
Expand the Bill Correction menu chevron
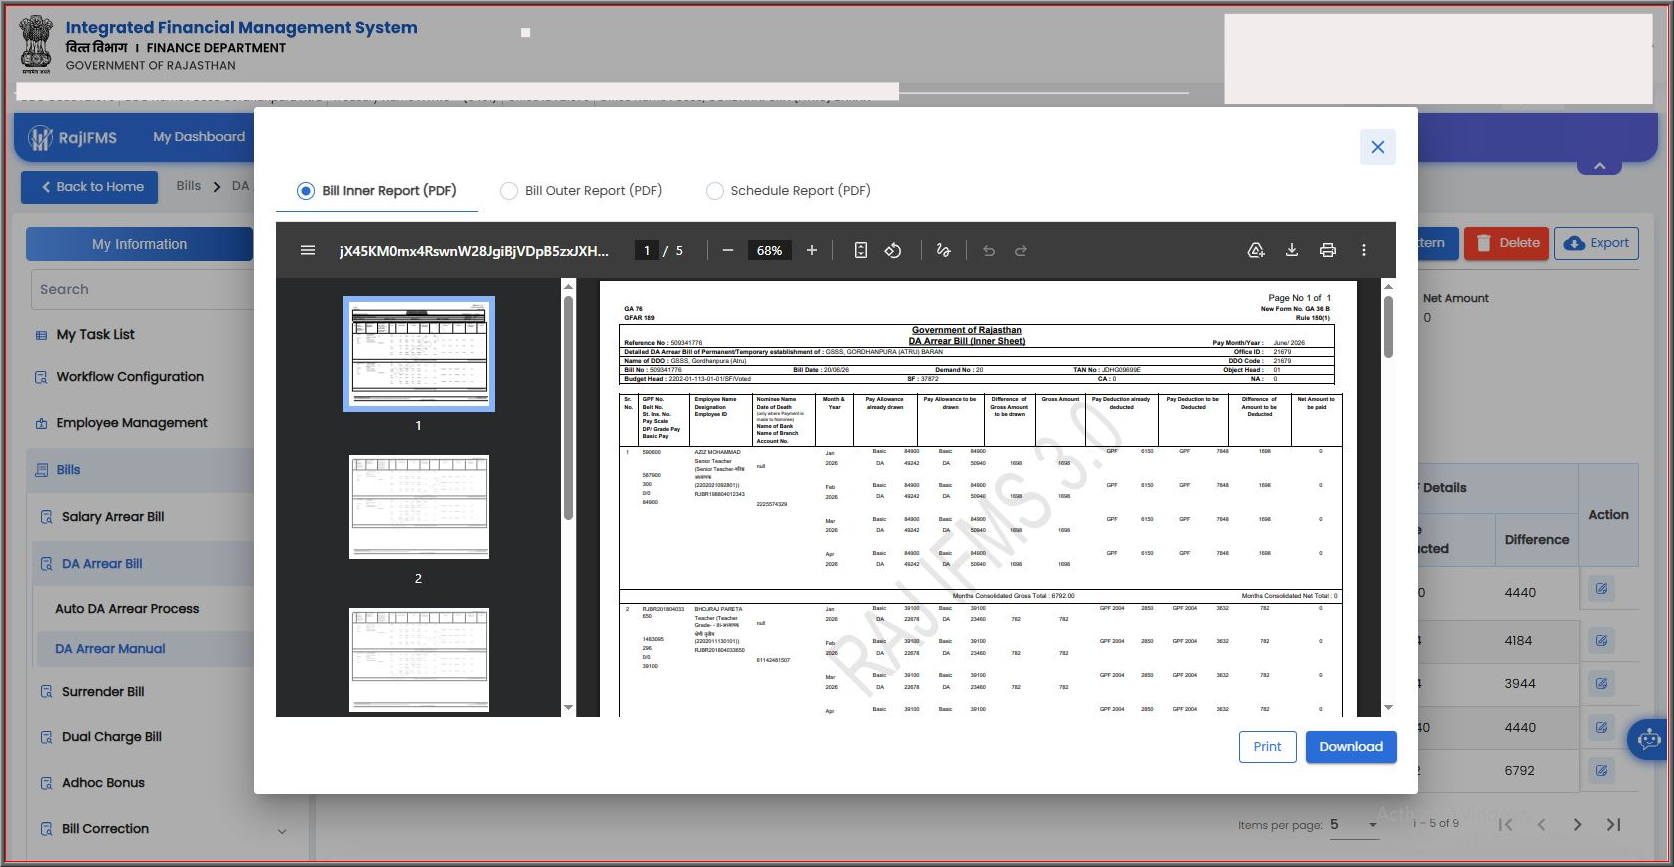pos(282,831)
